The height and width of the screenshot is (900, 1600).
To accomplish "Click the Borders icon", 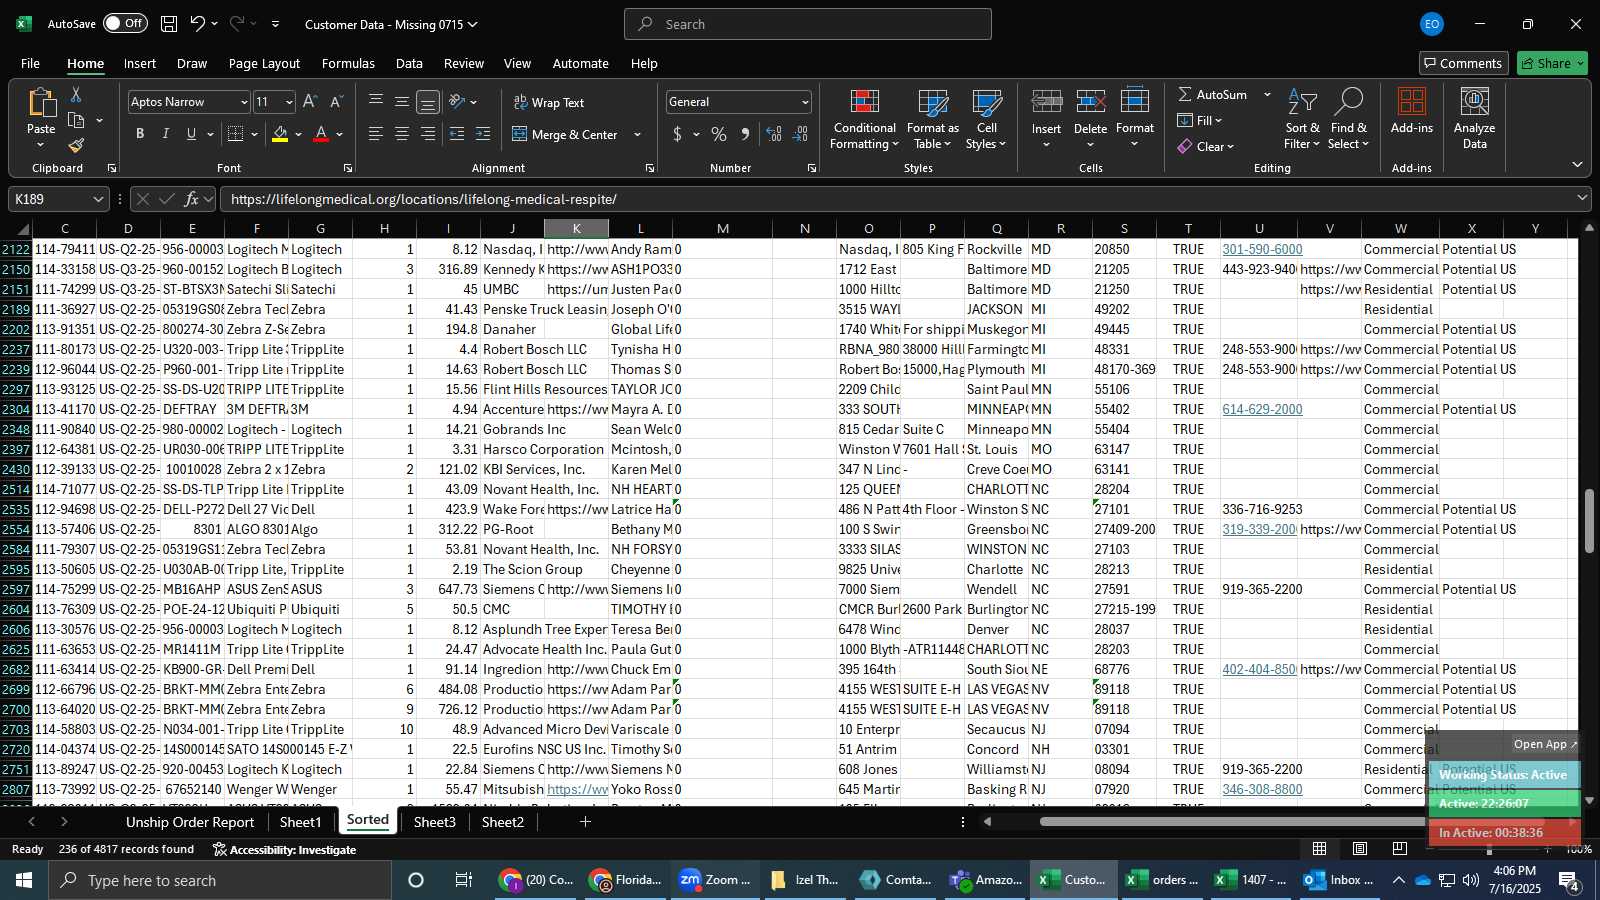I will click(235, 134).
